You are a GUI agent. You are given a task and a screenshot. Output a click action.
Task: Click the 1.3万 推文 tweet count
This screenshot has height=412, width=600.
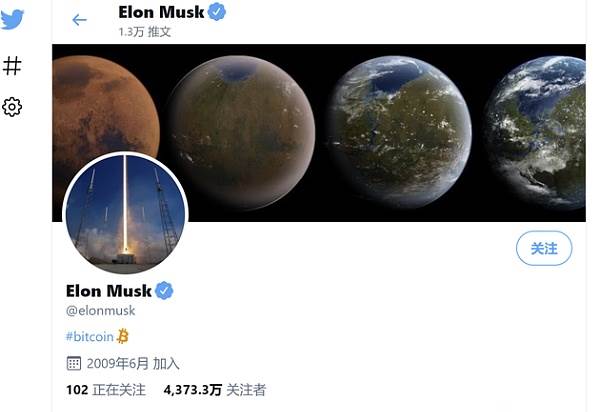pyautogui.click(x=144, y=32)
